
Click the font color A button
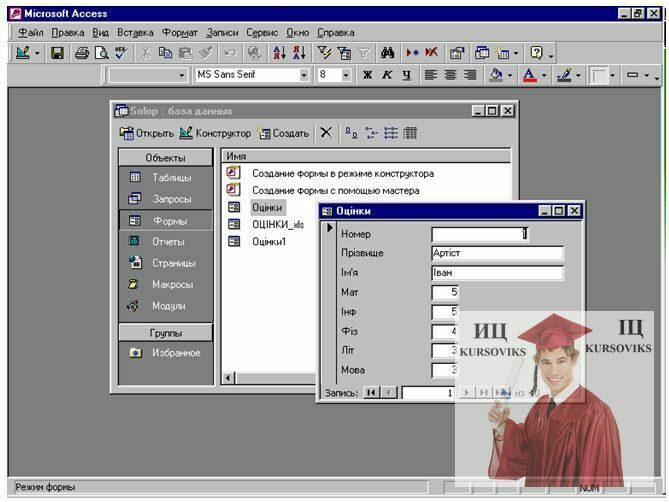(529, 75)
